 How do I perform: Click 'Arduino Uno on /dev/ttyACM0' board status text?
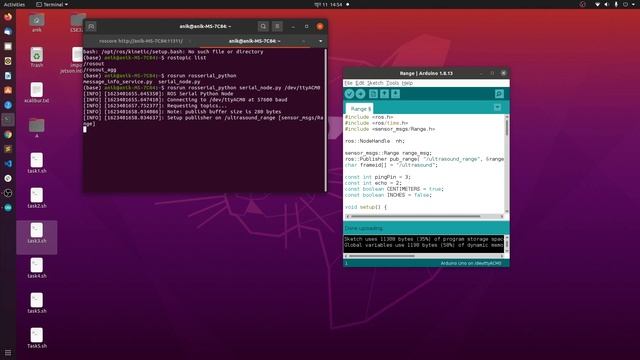pos(471,264)
